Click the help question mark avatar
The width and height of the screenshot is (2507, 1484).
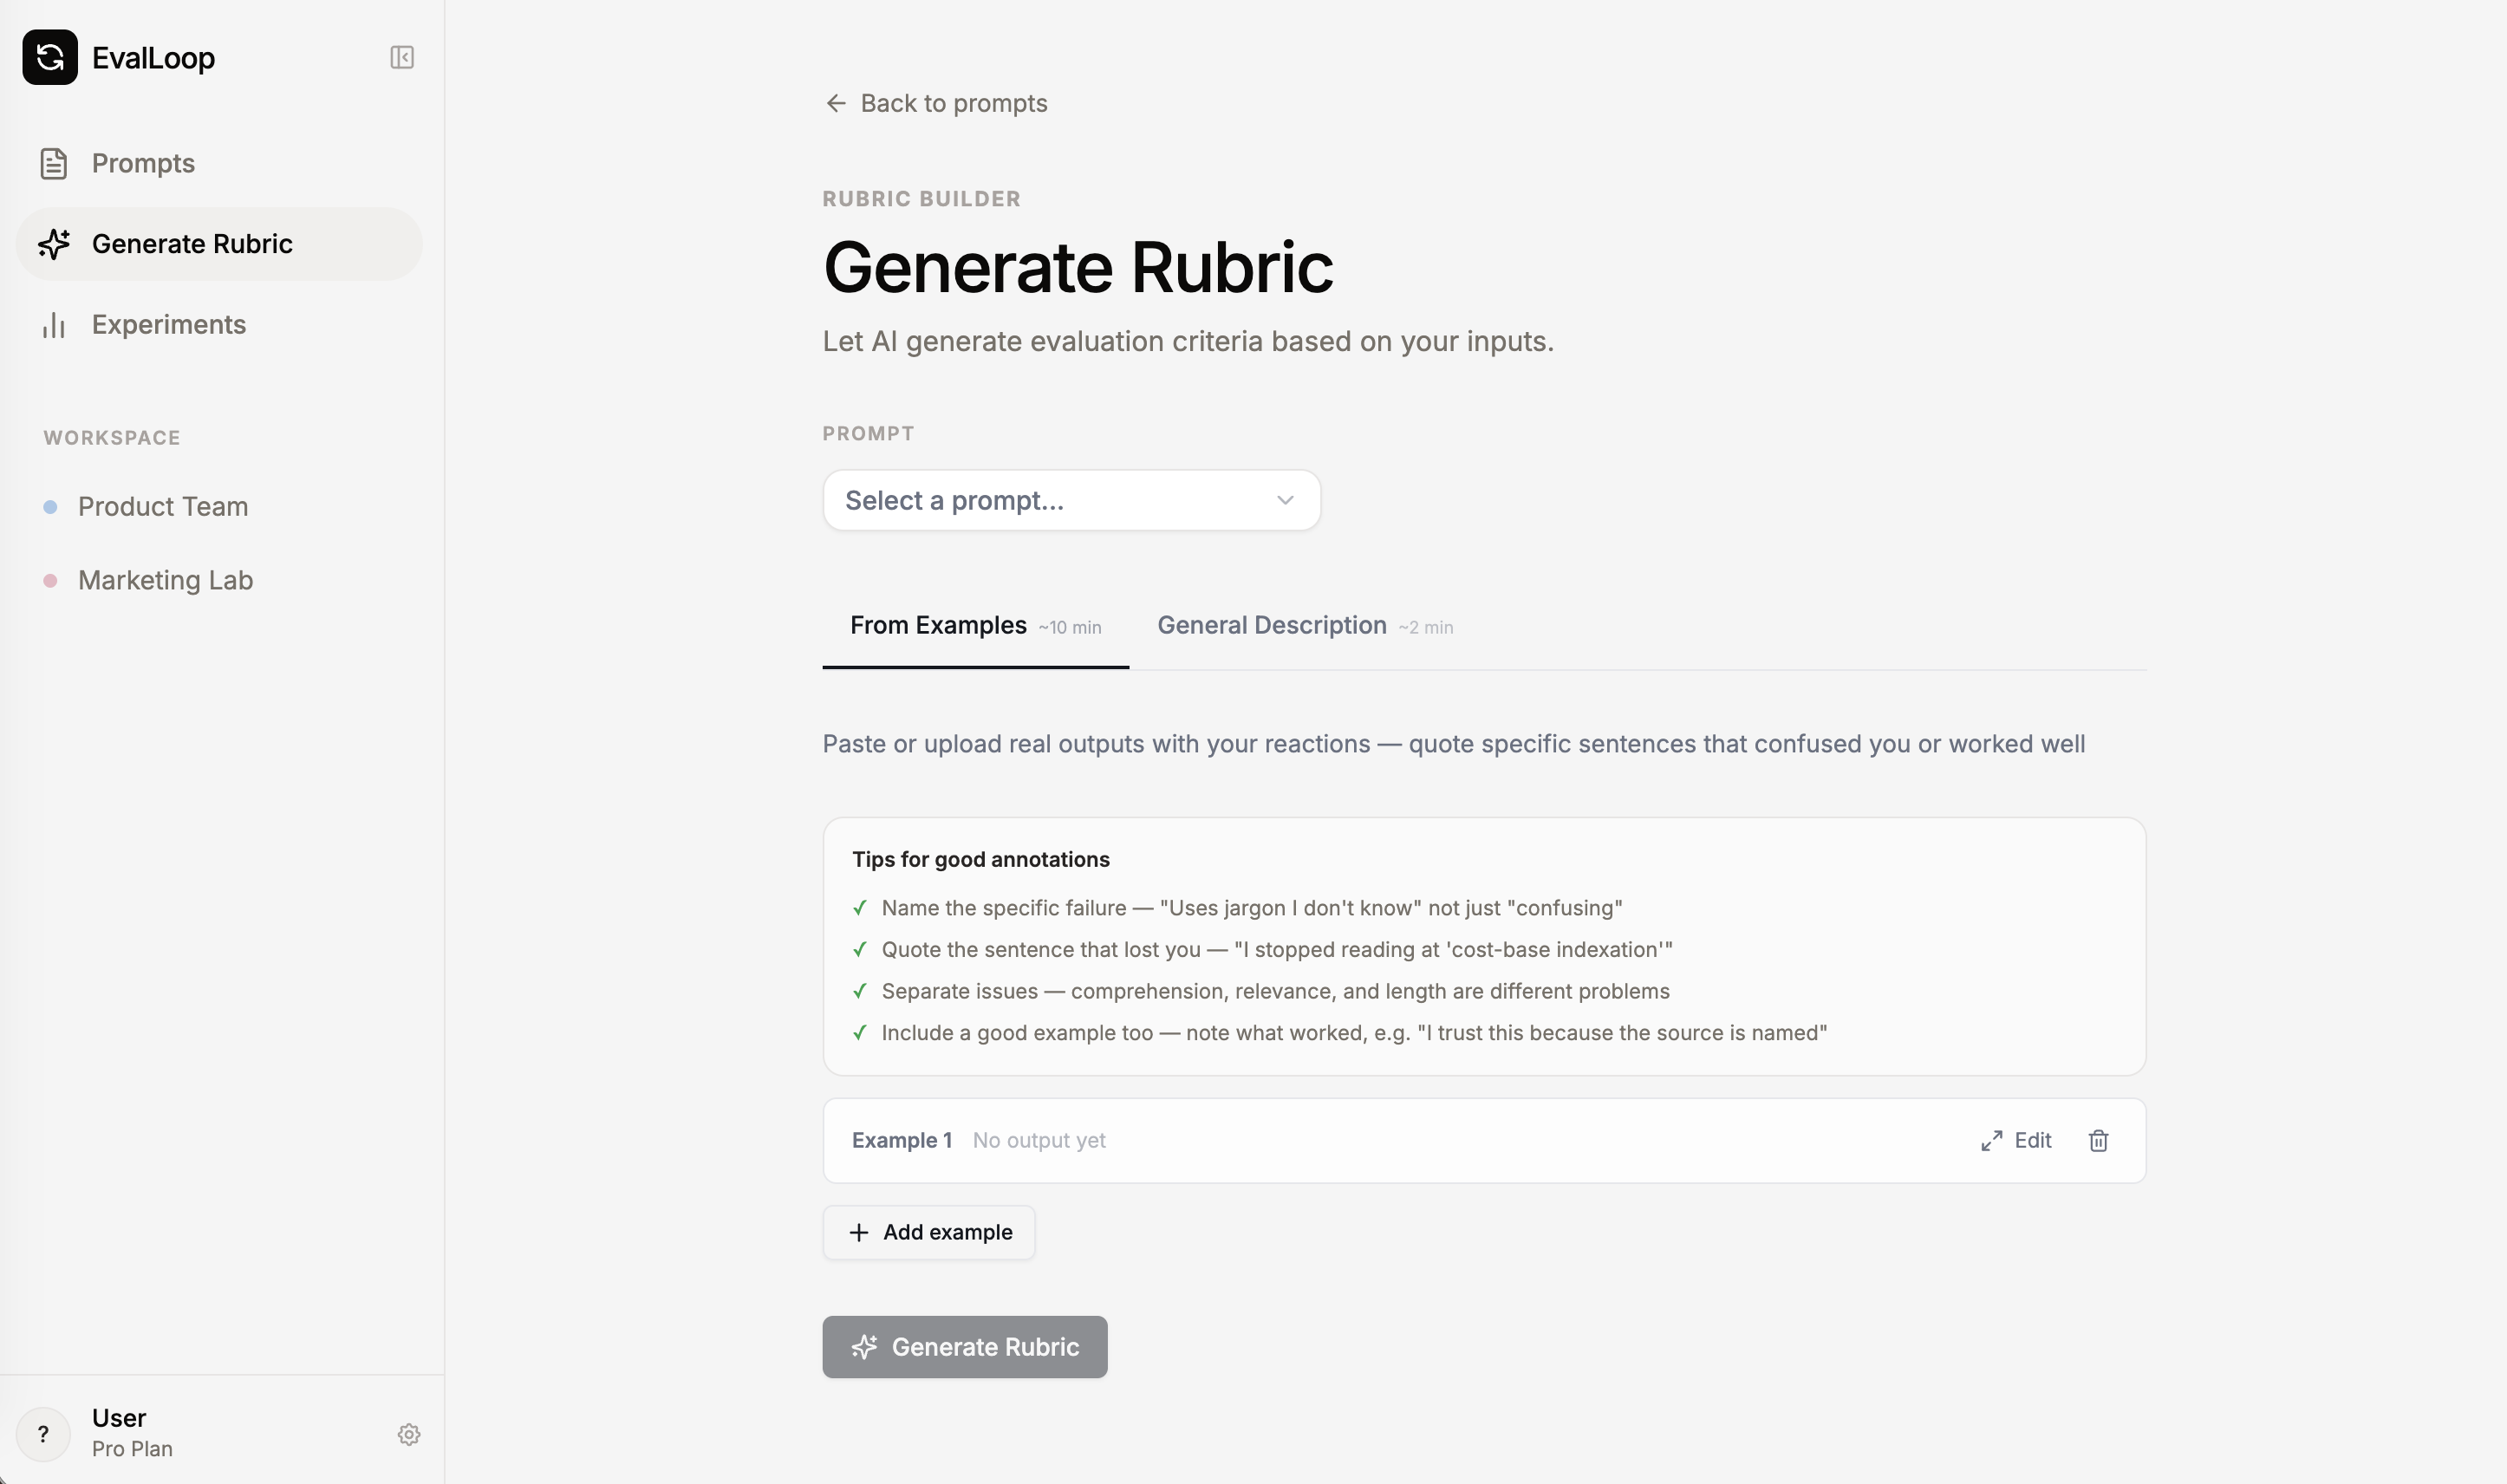pos(43,1434)
